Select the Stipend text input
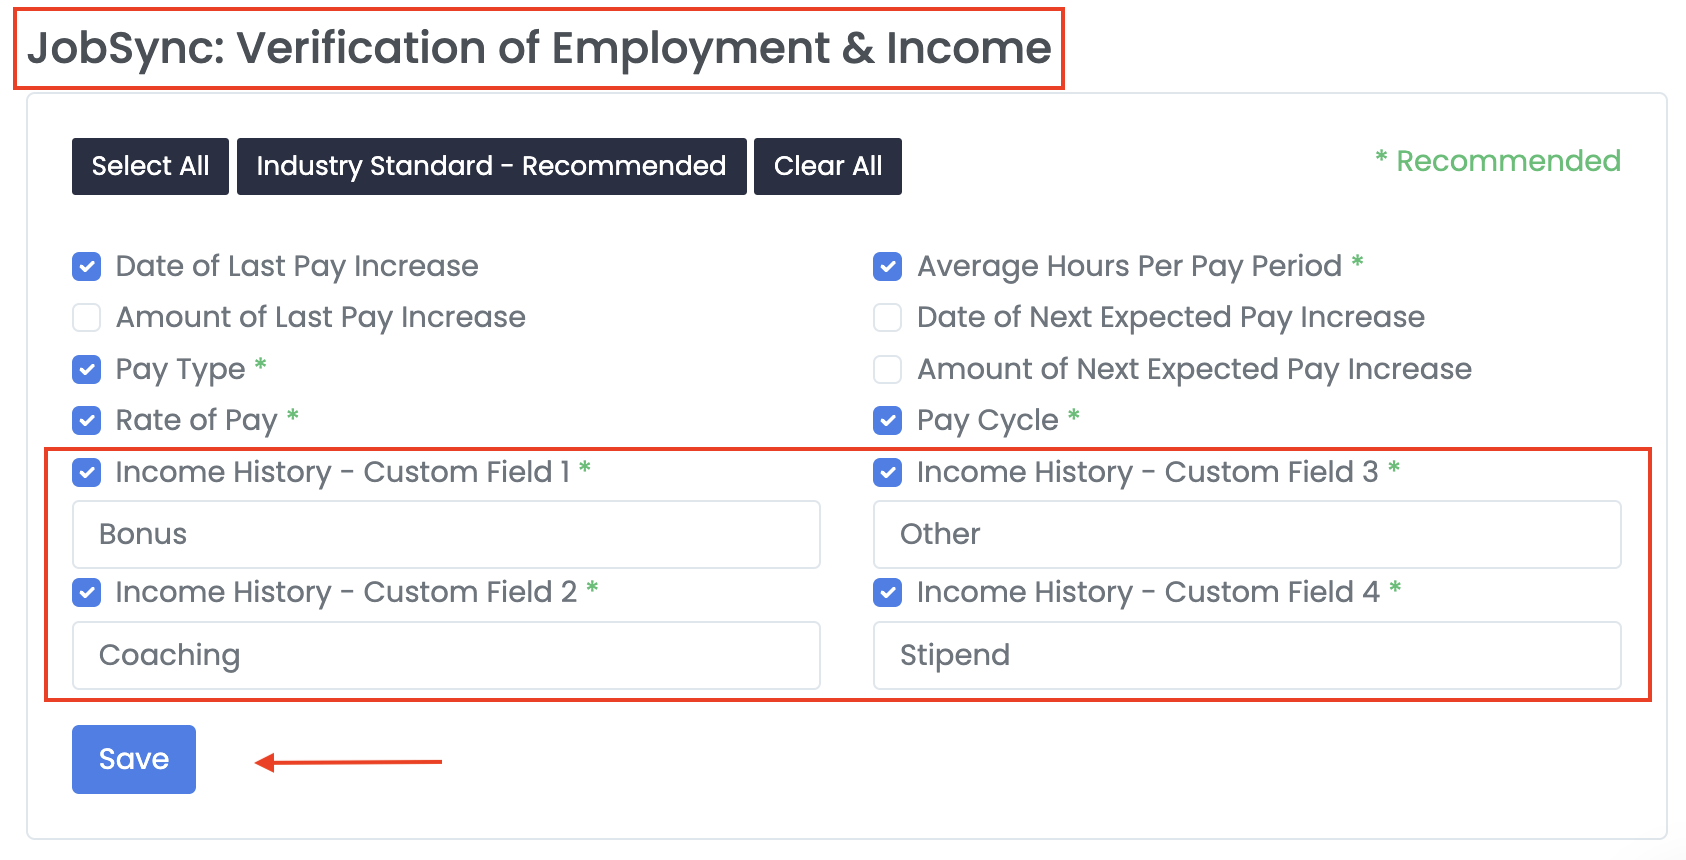 click(1247, 656)
